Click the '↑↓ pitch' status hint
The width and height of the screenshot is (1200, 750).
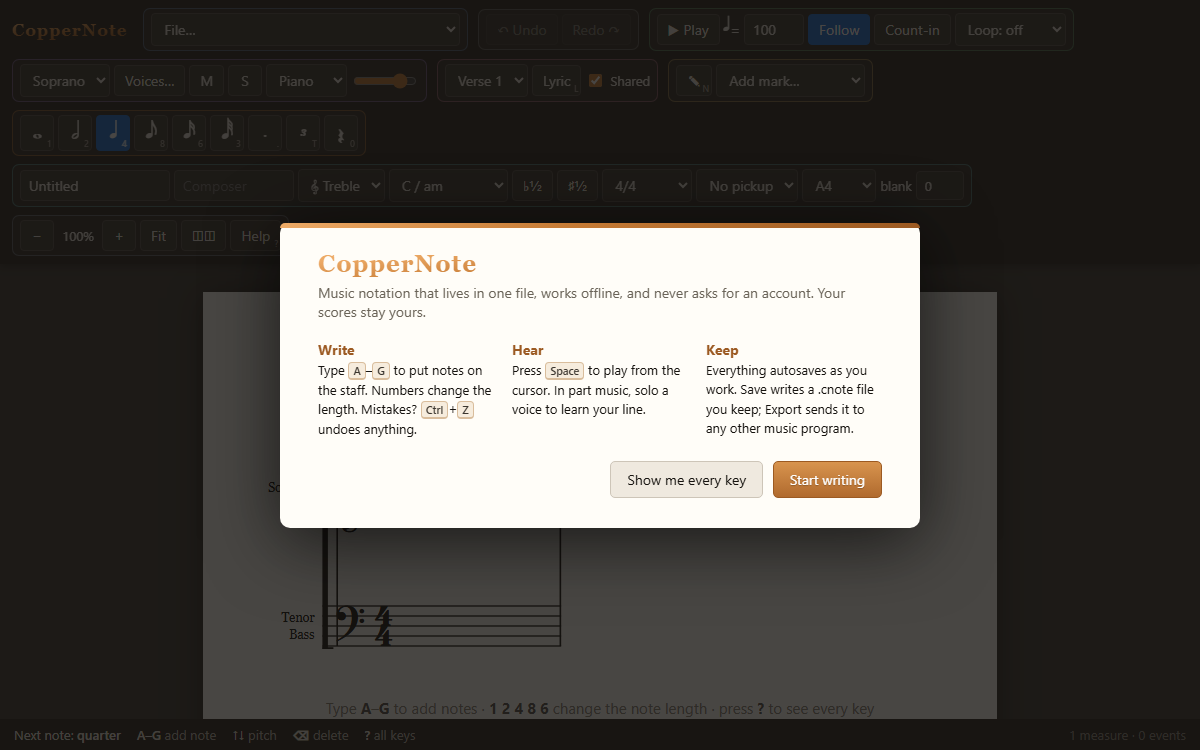point(254,735)
